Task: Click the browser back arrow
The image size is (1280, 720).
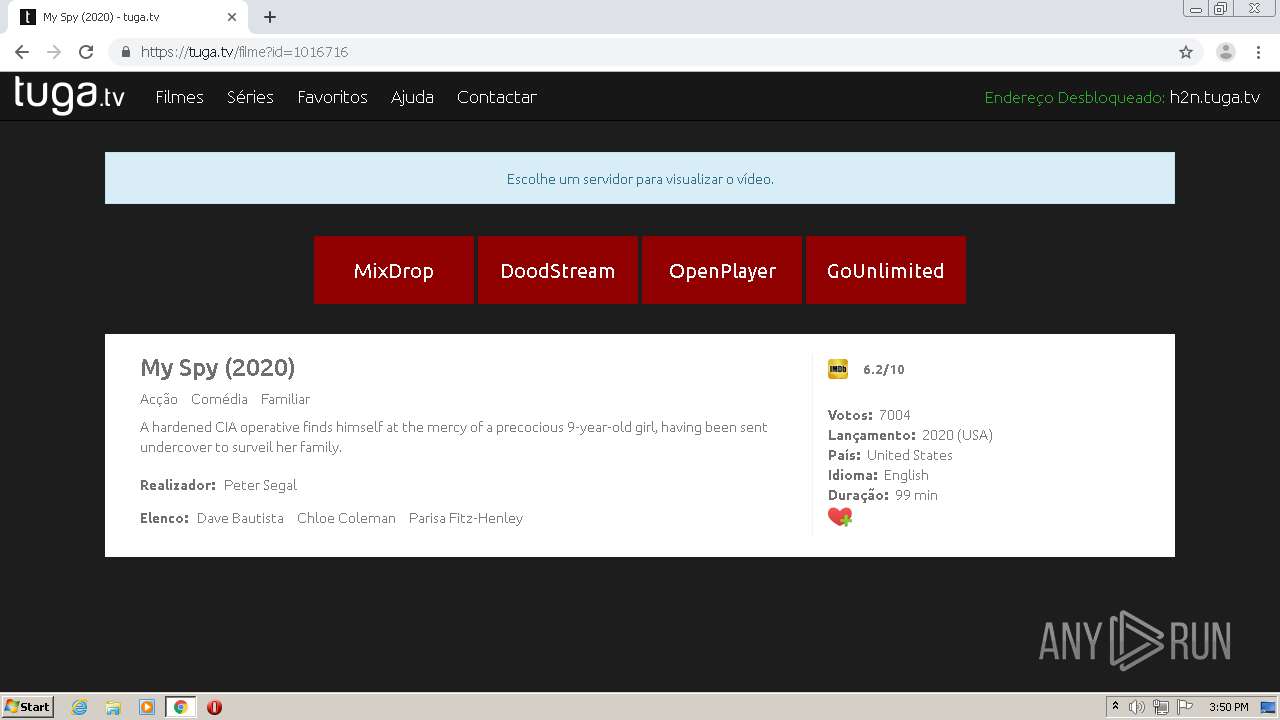Action: click(x=22, y=52)
